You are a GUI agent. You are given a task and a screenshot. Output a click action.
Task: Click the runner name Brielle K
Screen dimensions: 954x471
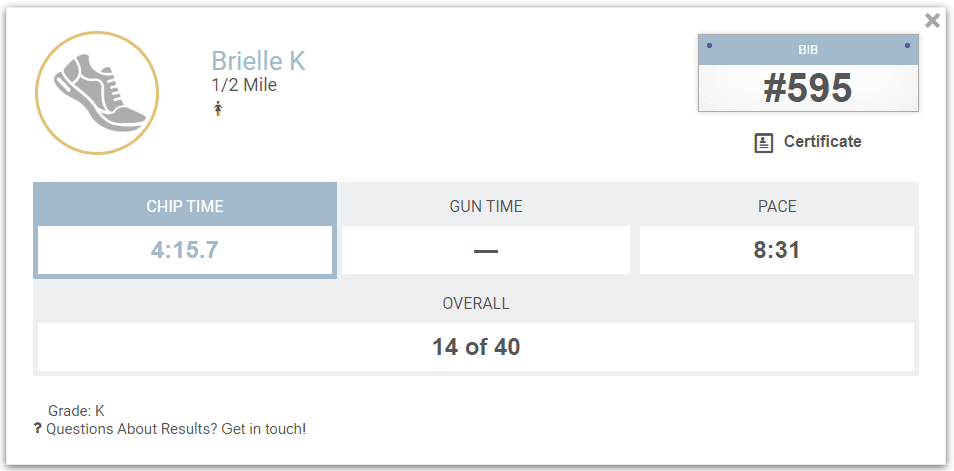[x=258, y=61]
